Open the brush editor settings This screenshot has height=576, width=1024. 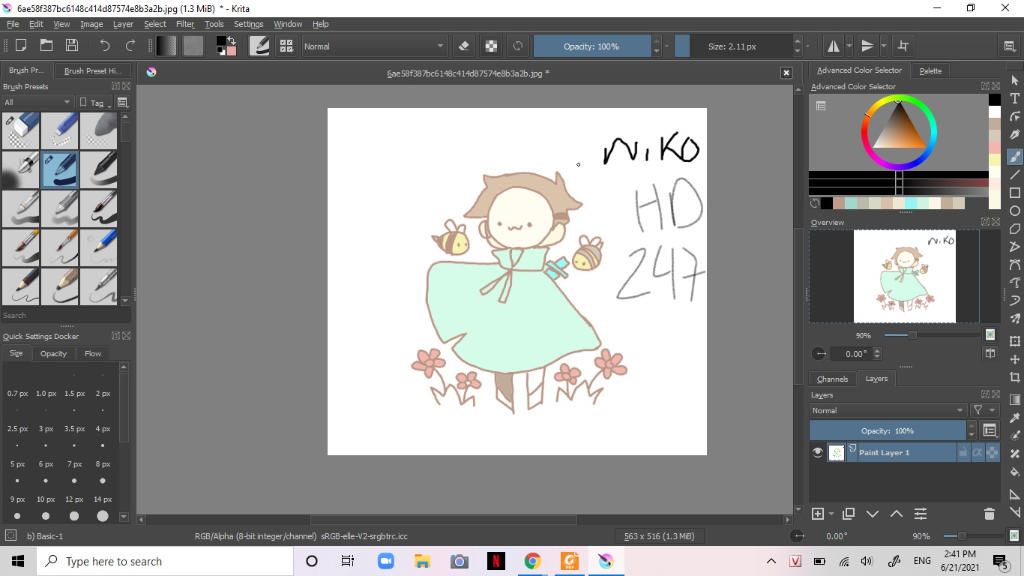point(259,46)
